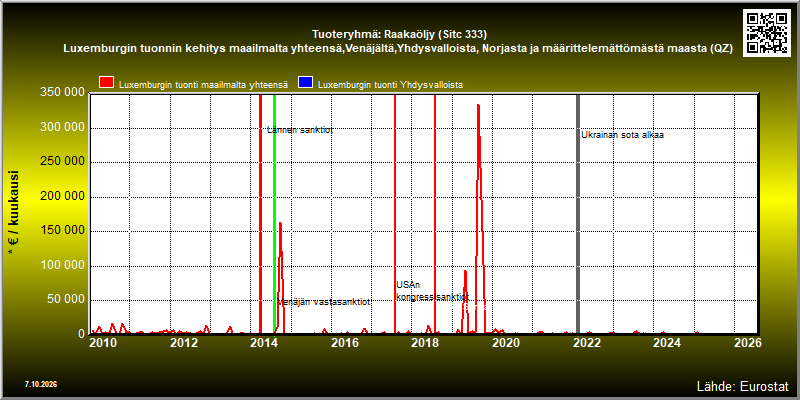800x400 pixels.
Task: Click the y-axis value 350 000
Action: (x=62, y=93)
